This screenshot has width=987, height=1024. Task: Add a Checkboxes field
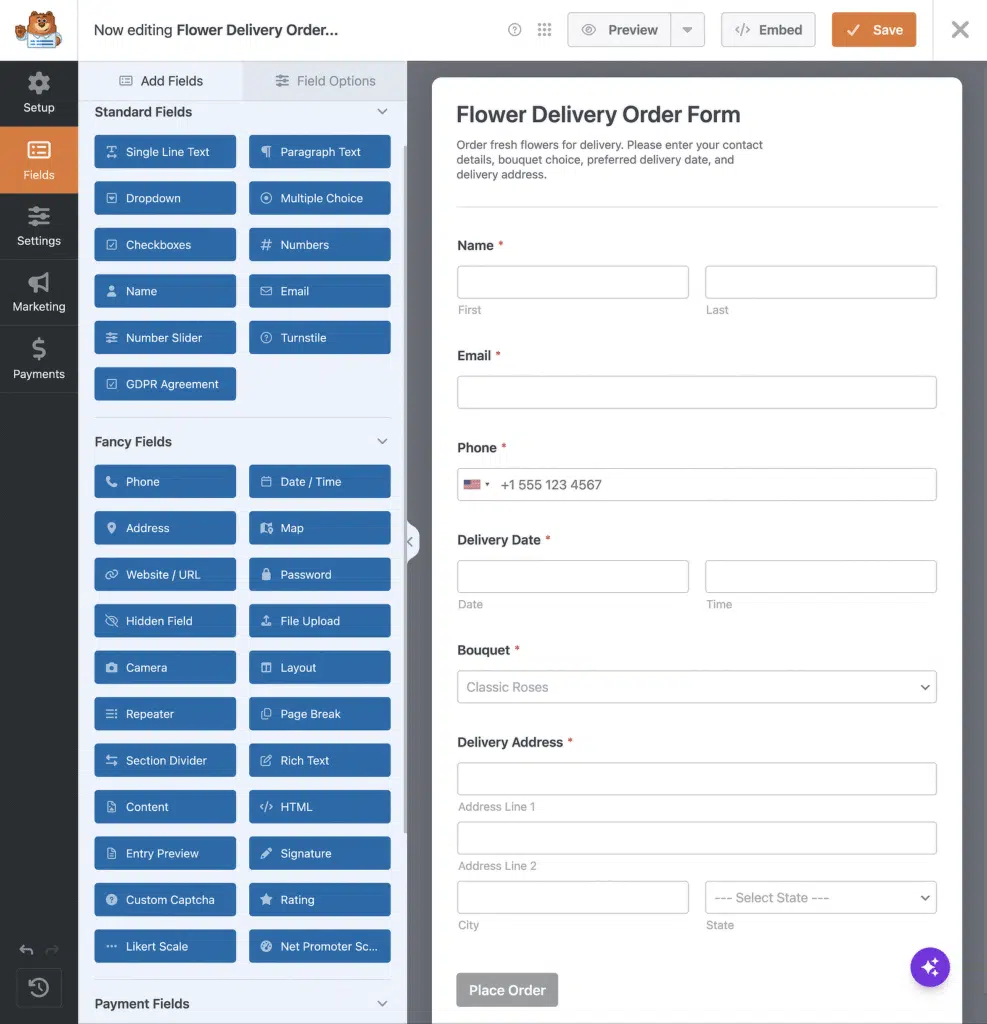(165, 244)
